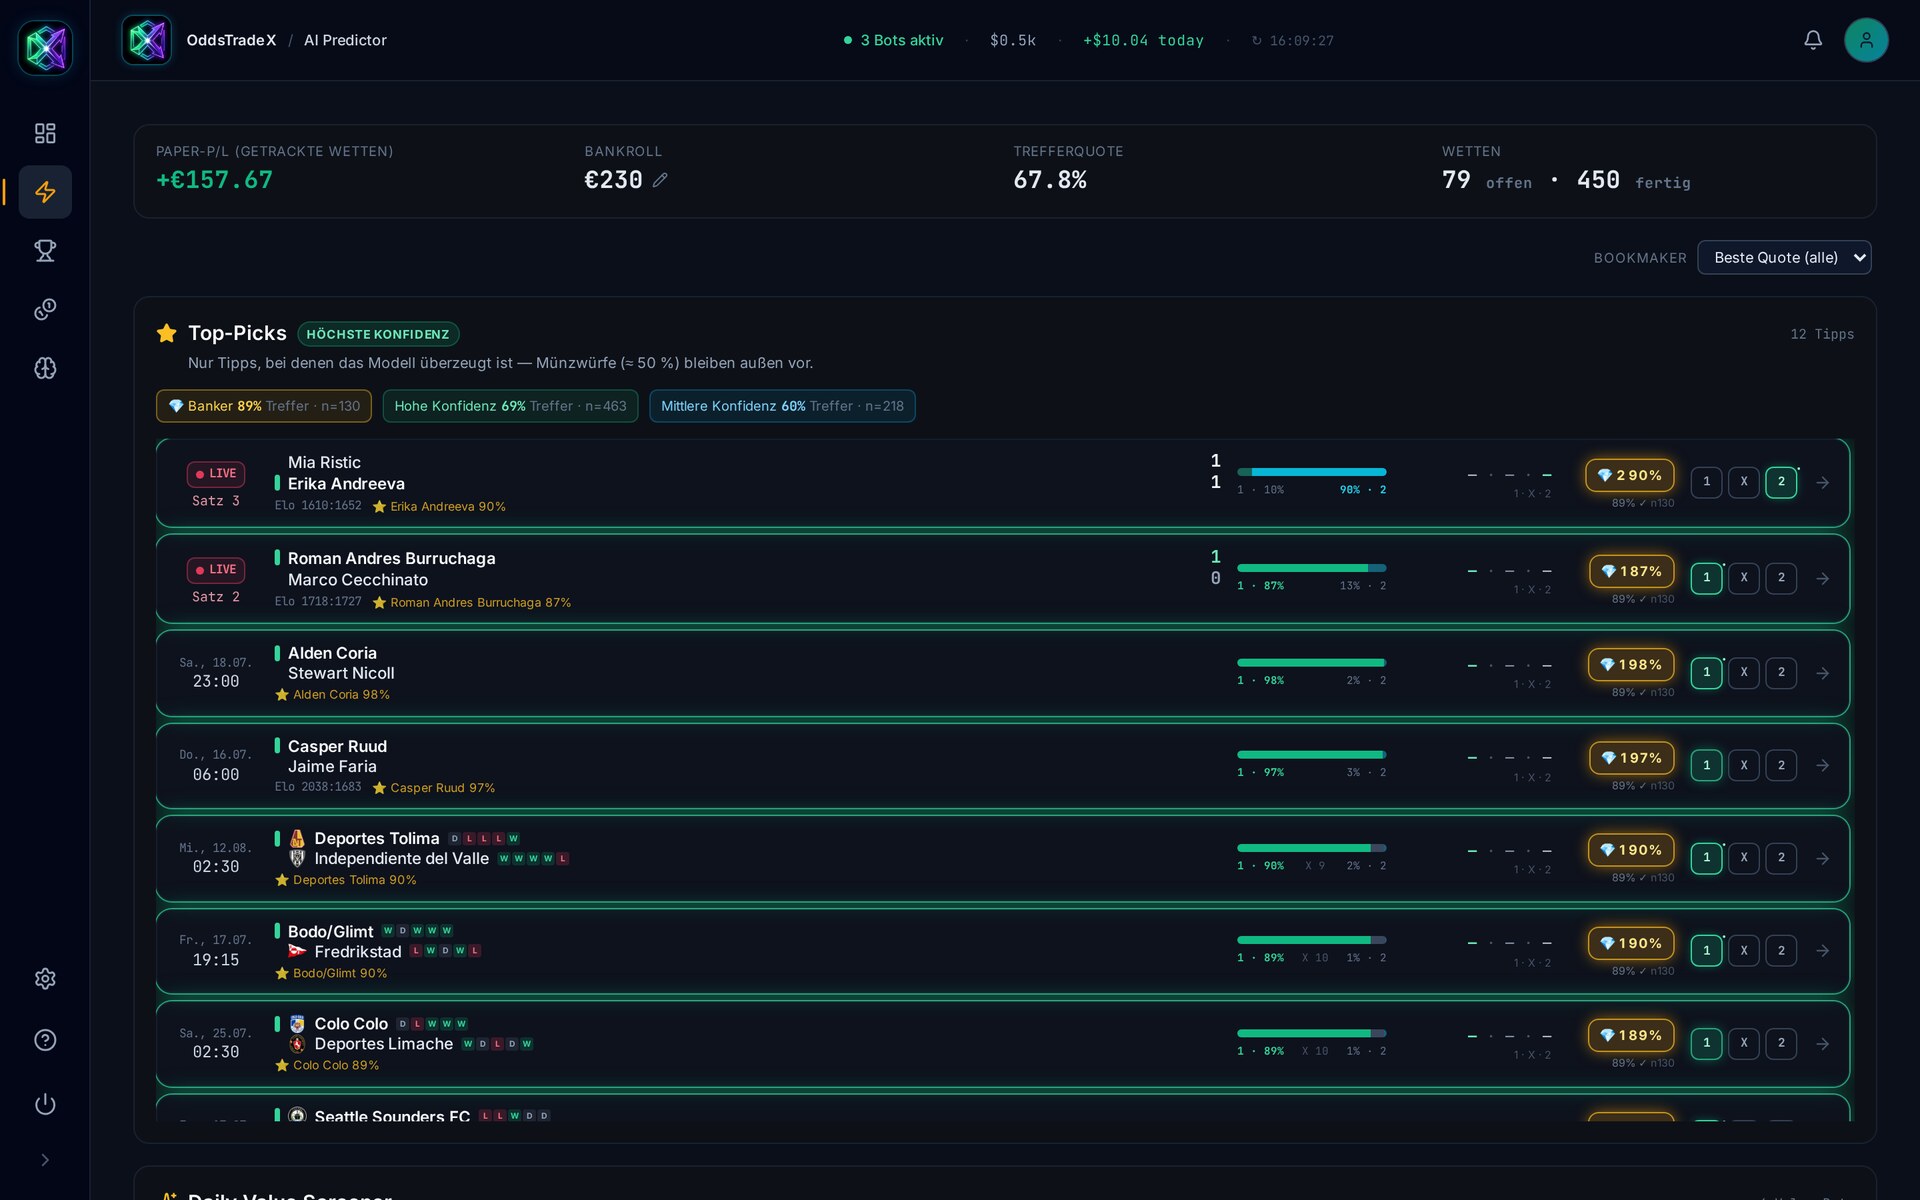Open Alden Coria match details arrow

(x=1823, y=673)
